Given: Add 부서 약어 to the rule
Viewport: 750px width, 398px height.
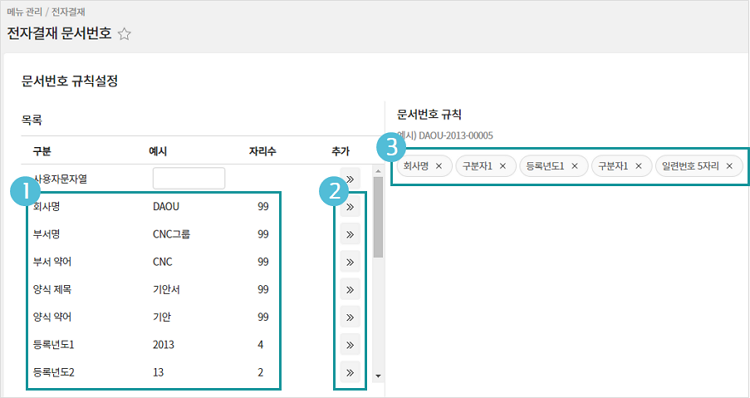Looking at the screenshot, I should click(350, 262).
